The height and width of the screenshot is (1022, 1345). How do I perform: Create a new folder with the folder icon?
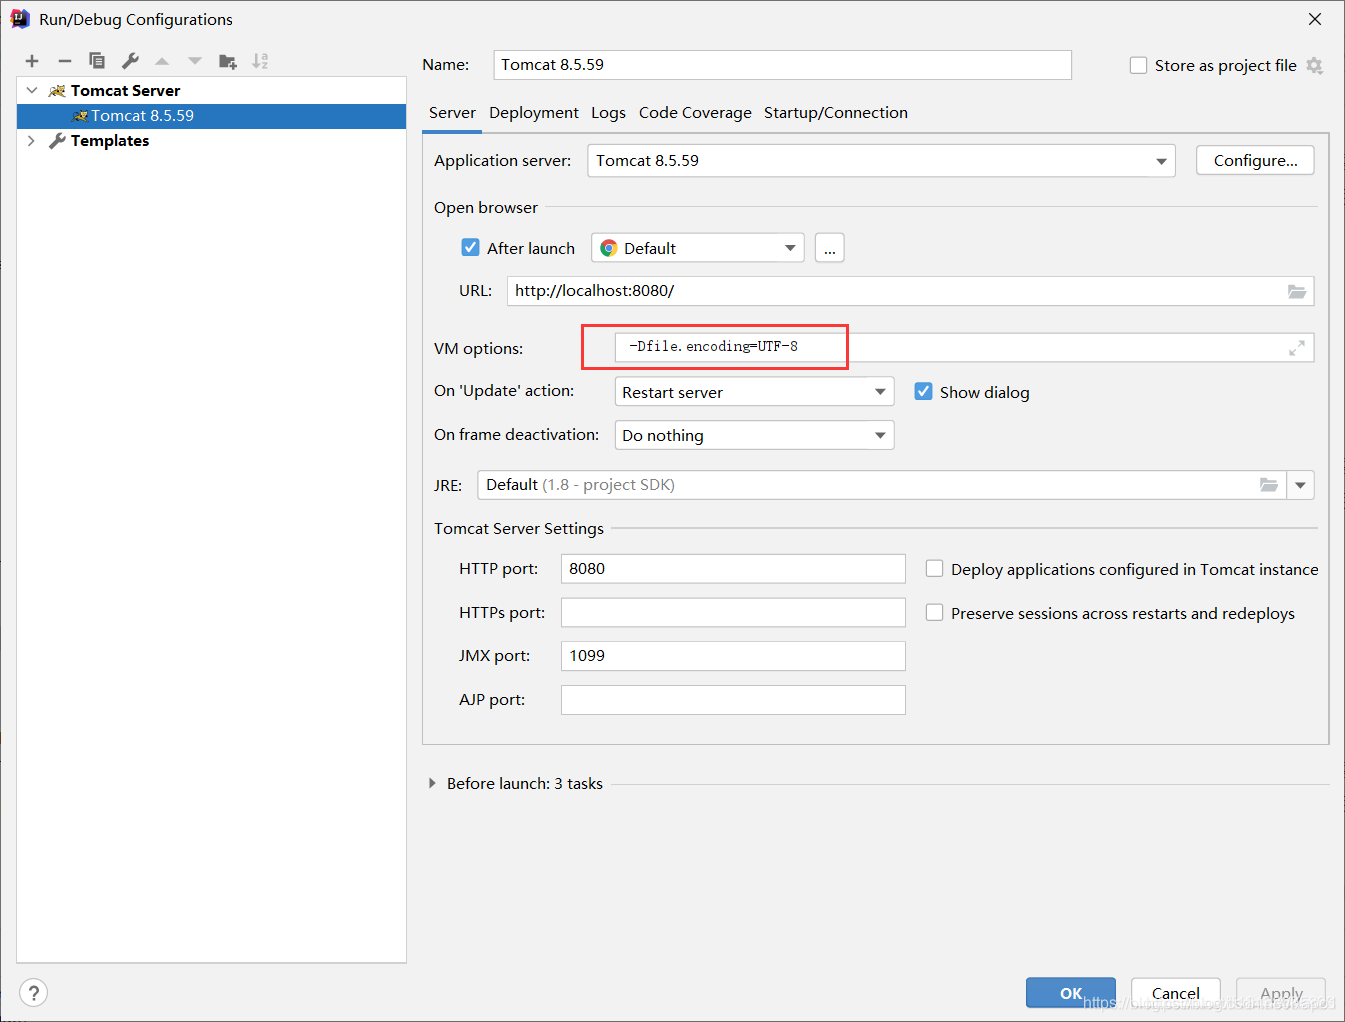pyautogui.click(x=228, y=61)
